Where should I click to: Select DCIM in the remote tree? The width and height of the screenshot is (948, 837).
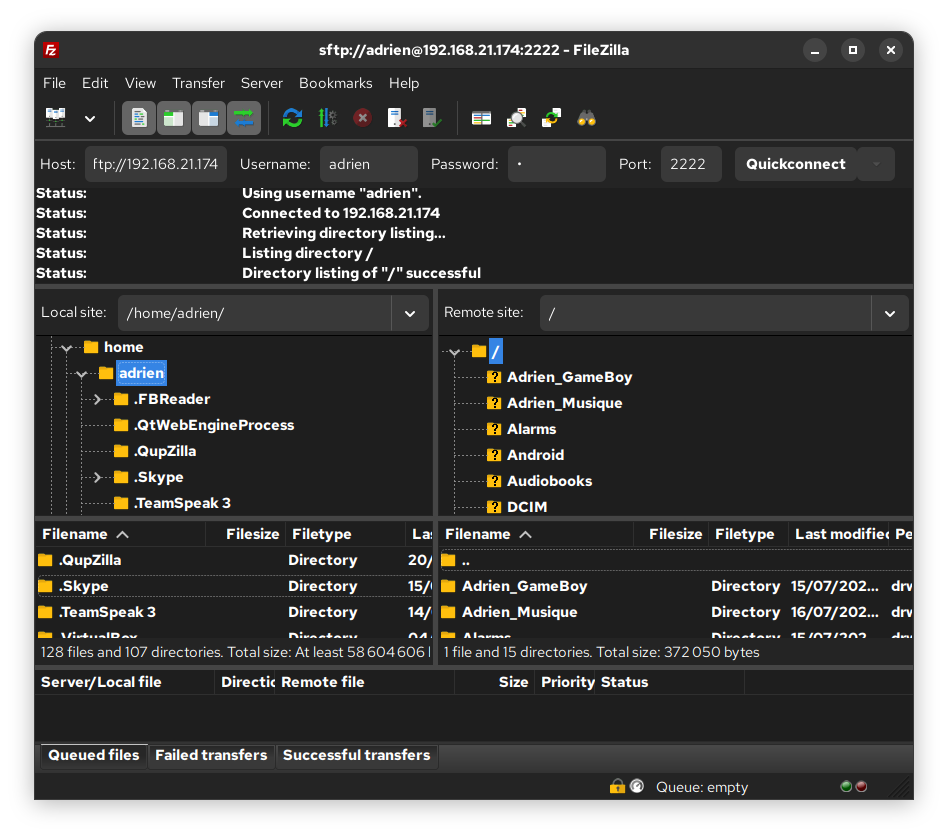(x=527, y=507)
